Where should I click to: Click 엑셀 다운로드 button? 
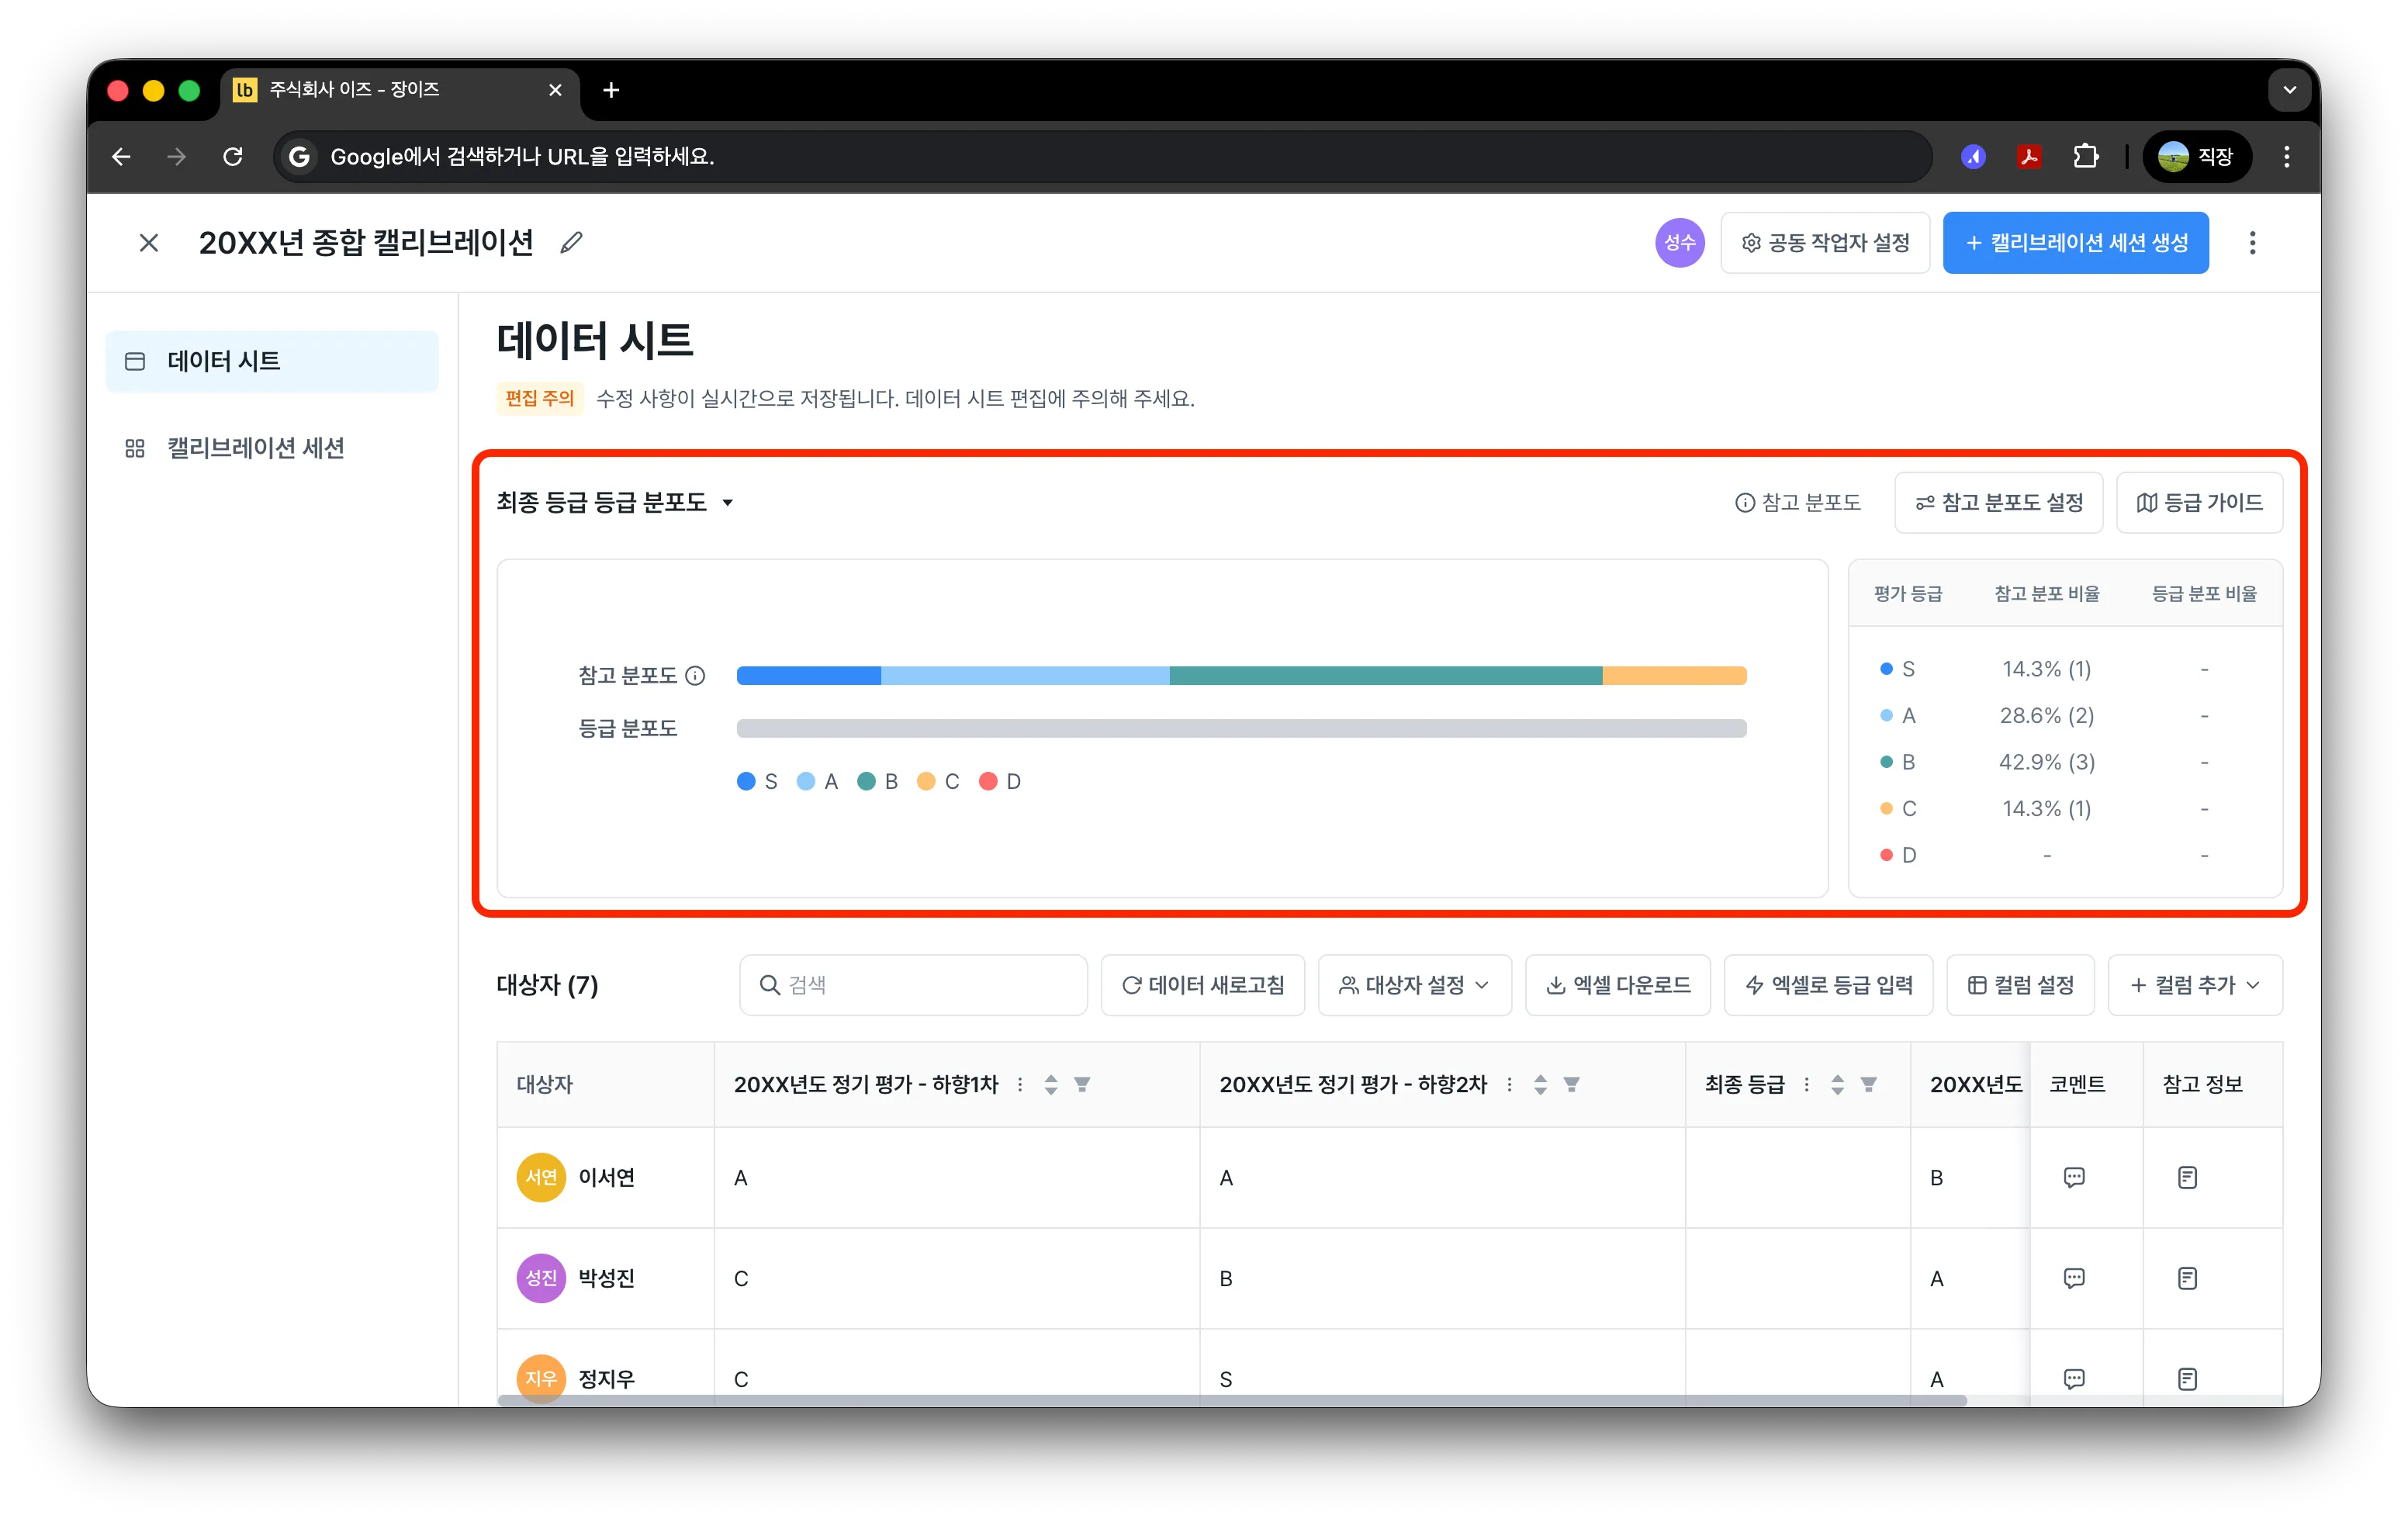pyautogui.click(x=1617, y=985)
